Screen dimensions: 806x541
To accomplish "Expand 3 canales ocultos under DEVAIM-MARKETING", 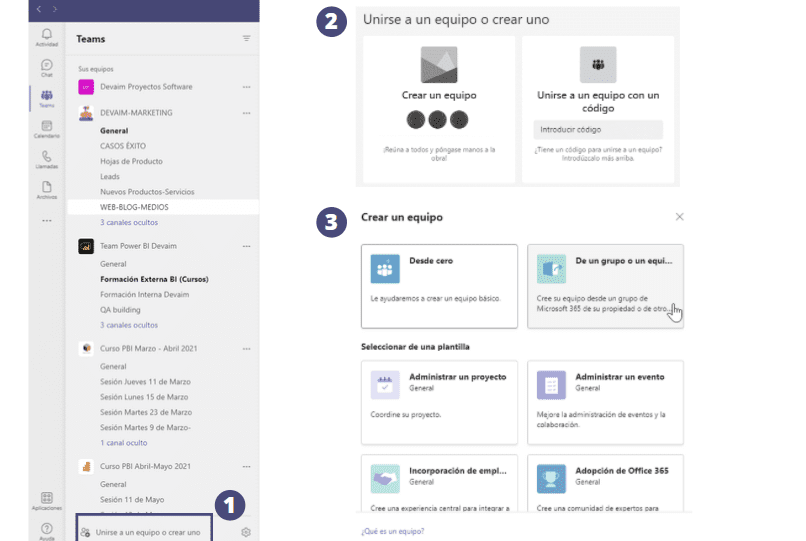I will click(129, 223).
